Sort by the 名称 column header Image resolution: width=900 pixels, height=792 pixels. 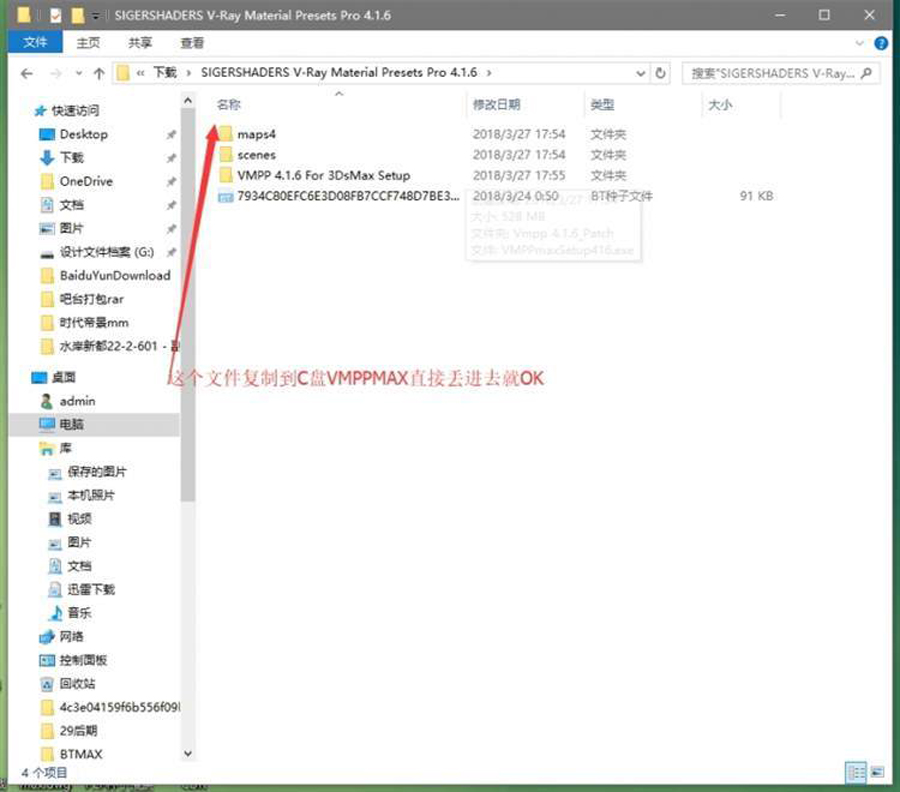[x=229, y=104]
